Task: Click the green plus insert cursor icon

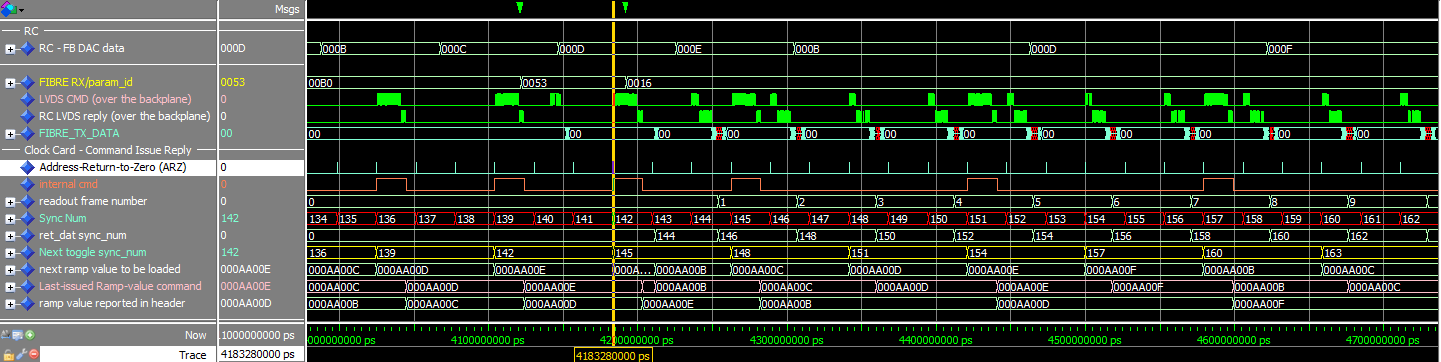Action: [30, 335]
